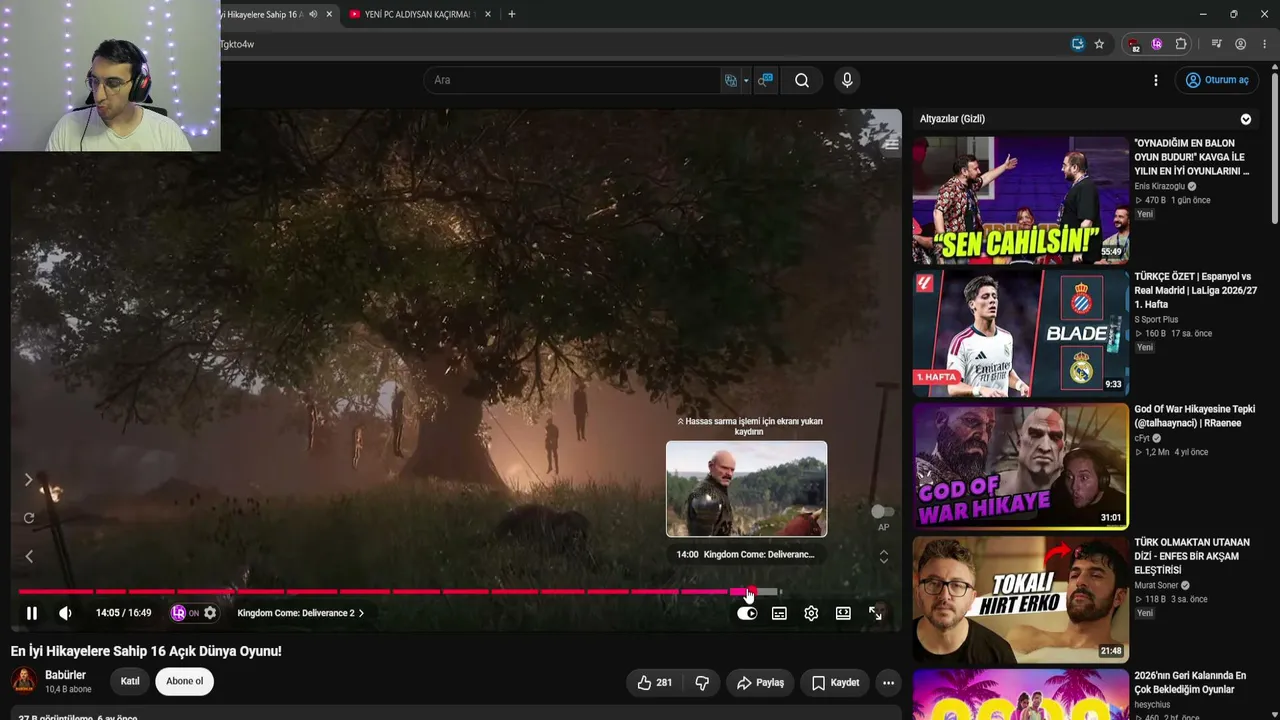Like the video with 281 likes
This screenshot has width=1280, height=720.
pos(655,683)
